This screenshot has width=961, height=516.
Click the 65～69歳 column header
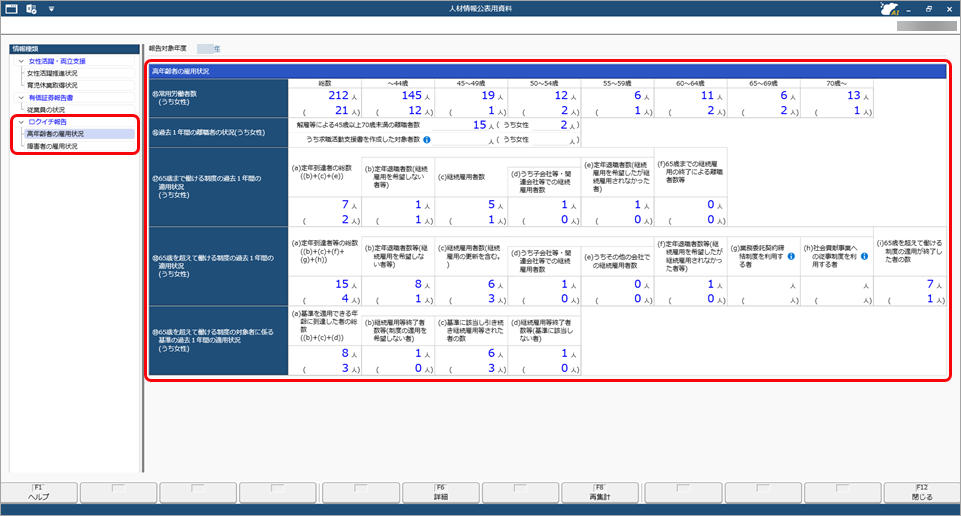tap(764, 83)
